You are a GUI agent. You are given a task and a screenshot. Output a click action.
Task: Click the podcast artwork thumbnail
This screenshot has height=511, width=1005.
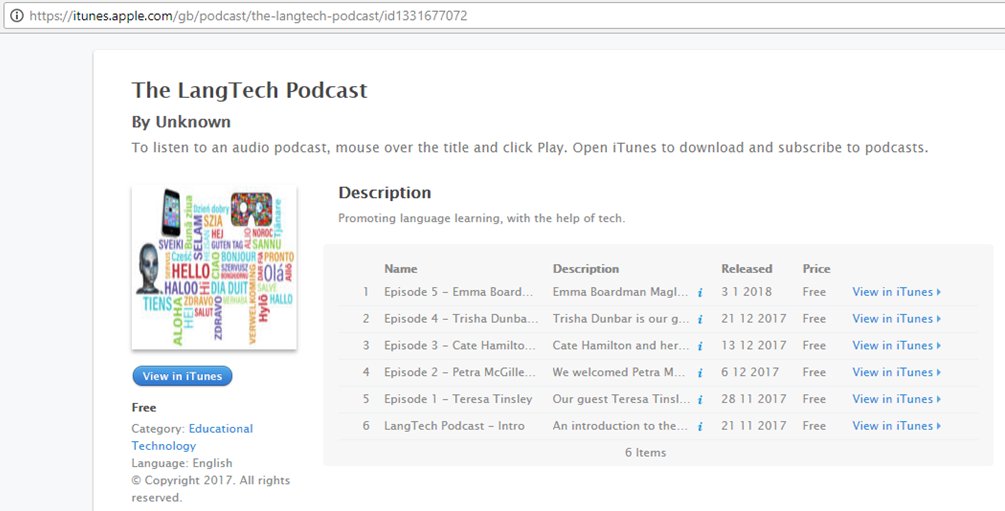point(214,267)
